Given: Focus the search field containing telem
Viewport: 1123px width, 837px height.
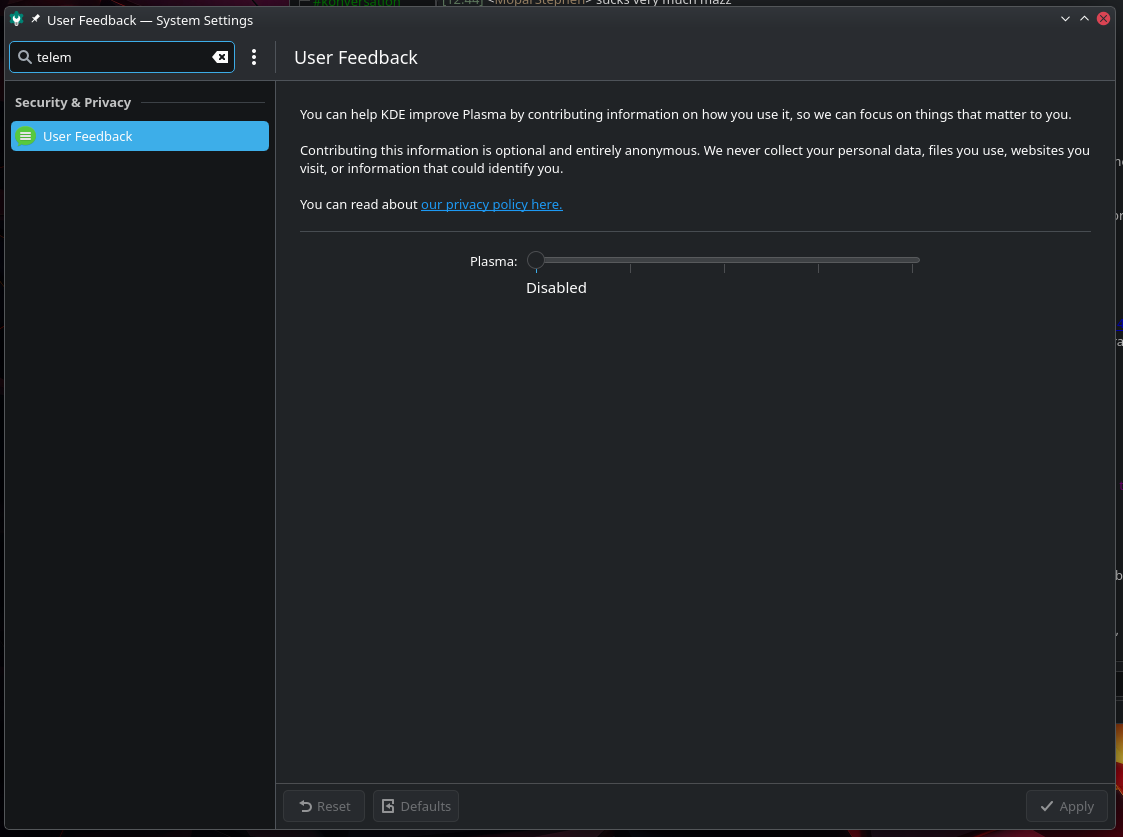Looking at the screenshot, I should pos(122,57).
